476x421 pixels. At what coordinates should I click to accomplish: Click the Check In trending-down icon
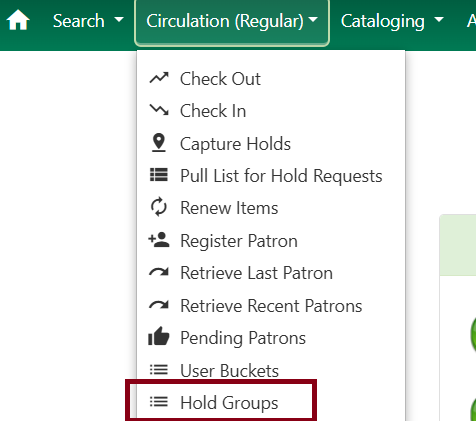(x=159, y=110)
